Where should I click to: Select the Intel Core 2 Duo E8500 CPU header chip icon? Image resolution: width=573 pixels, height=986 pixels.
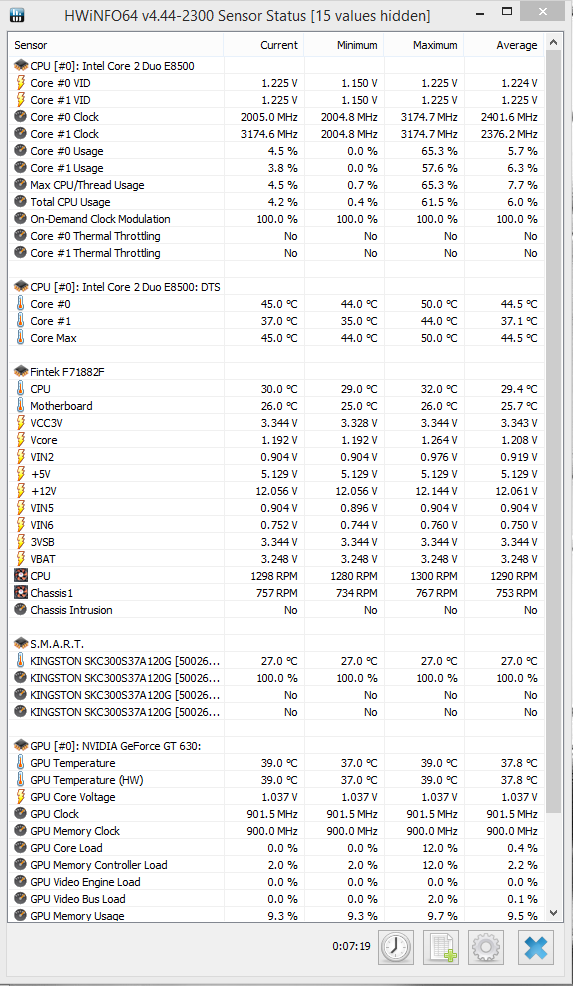click(x=21, y=65)
